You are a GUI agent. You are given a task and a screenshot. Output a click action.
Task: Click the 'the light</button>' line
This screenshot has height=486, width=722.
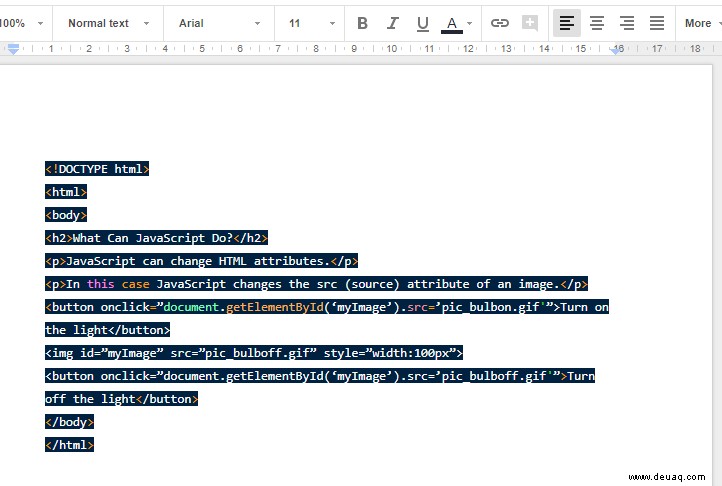pos(108,330)
